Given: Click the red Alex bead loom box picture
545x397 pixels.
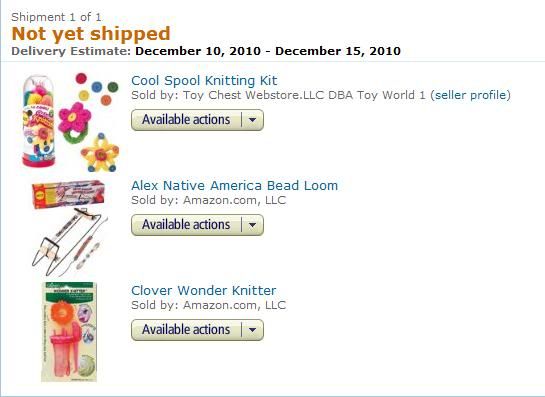Looking at the screenshot, I should [68, 194].
